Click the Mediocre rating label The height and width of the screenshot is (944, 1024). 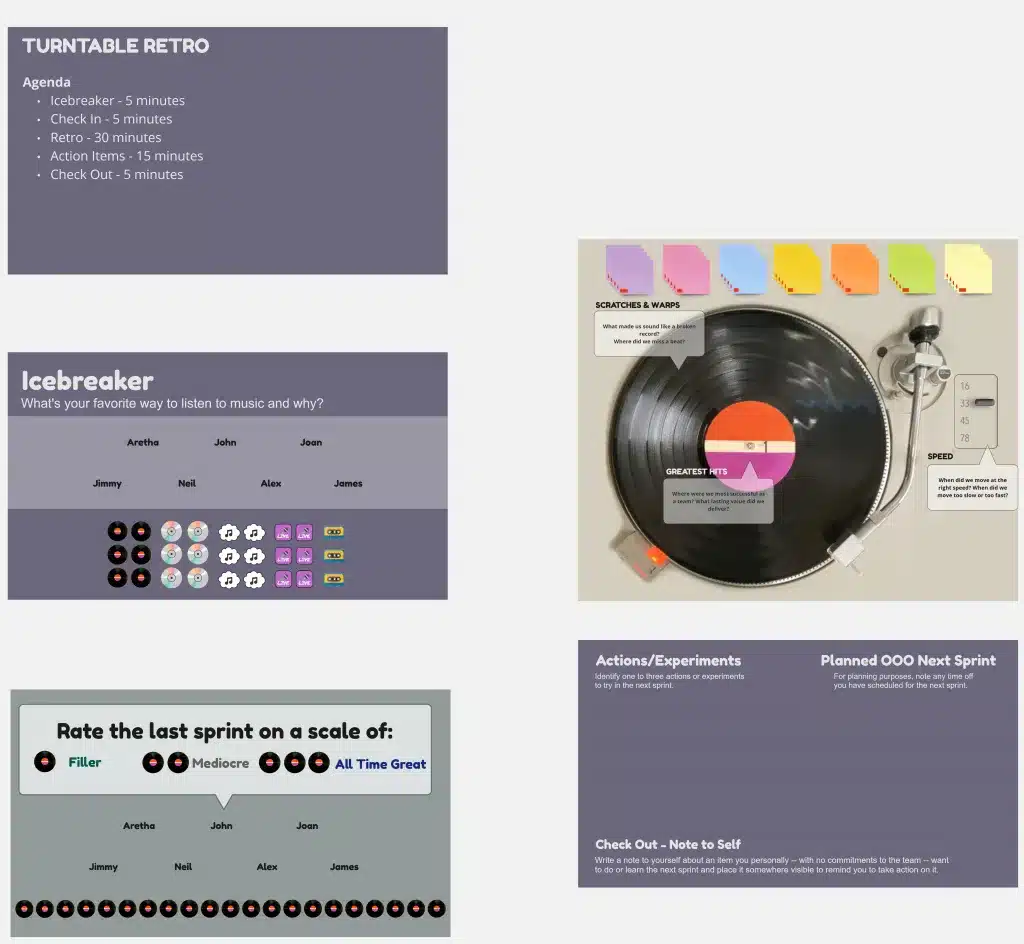pyautogui.click(x=220, y=763)
